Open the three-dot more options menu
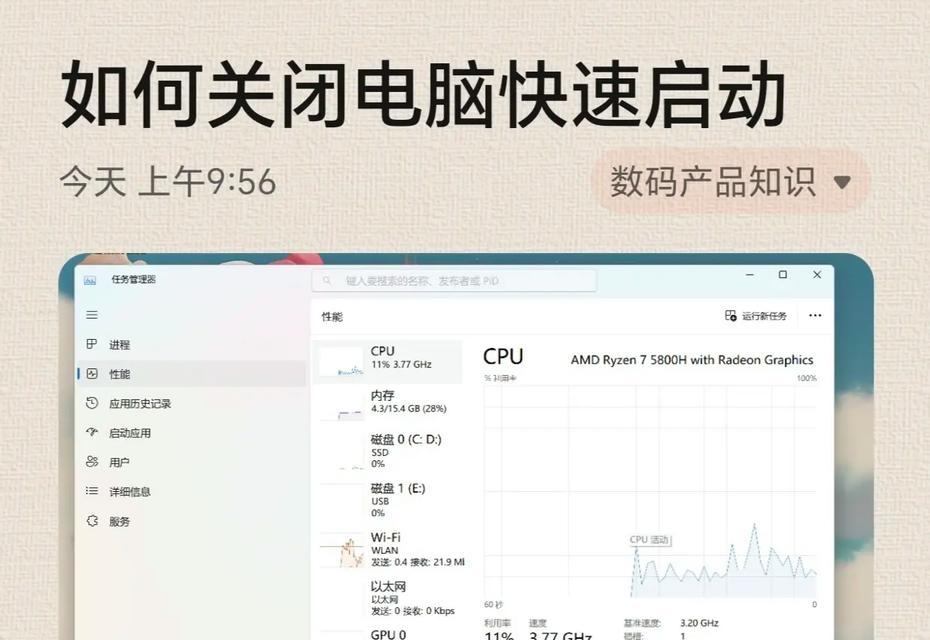Image resolution: width=930 pixels, height=640 pixels. click(x=815, y=316)
